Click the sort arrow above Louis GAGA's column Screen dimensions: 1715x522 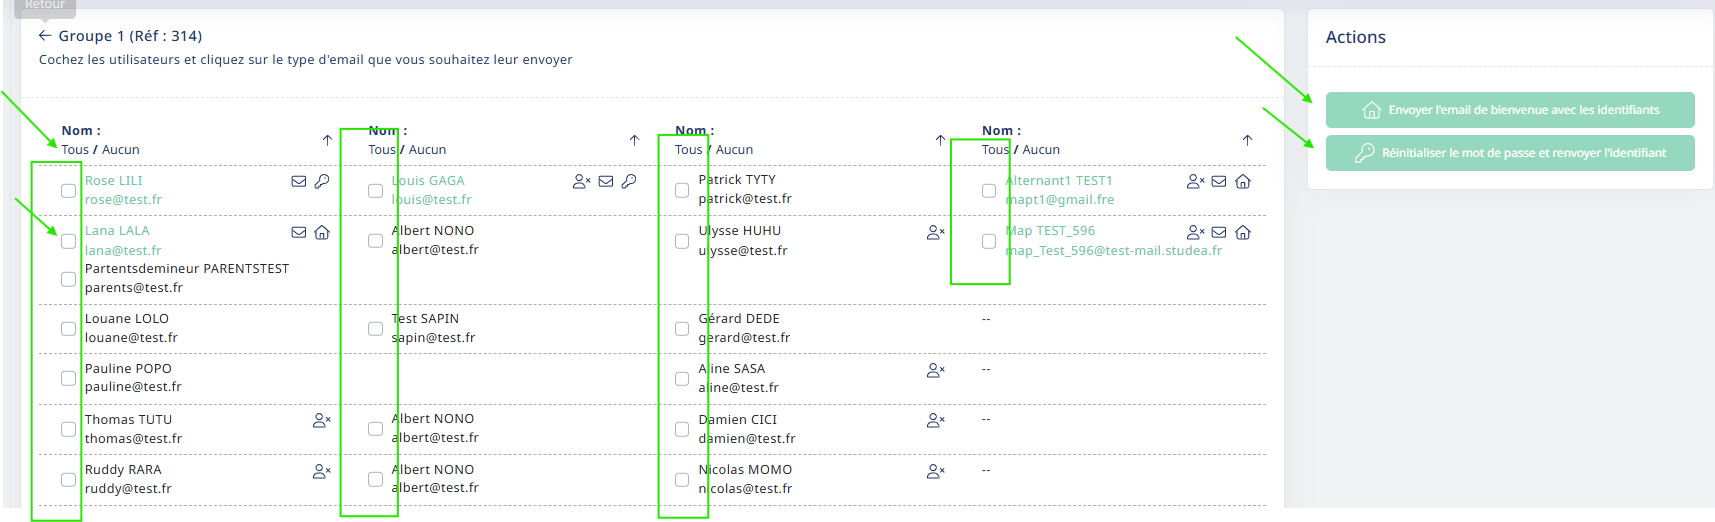634,140
